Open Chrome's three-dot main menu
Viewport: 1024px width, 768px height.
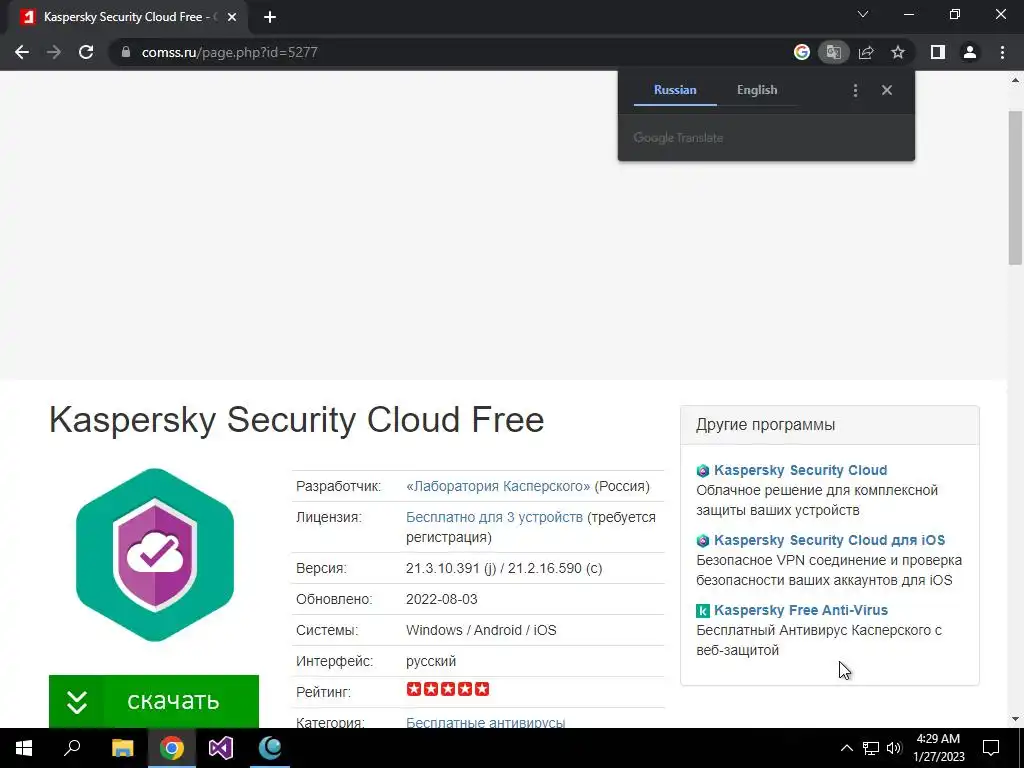pyautogui.click(x=1002, y=52)
